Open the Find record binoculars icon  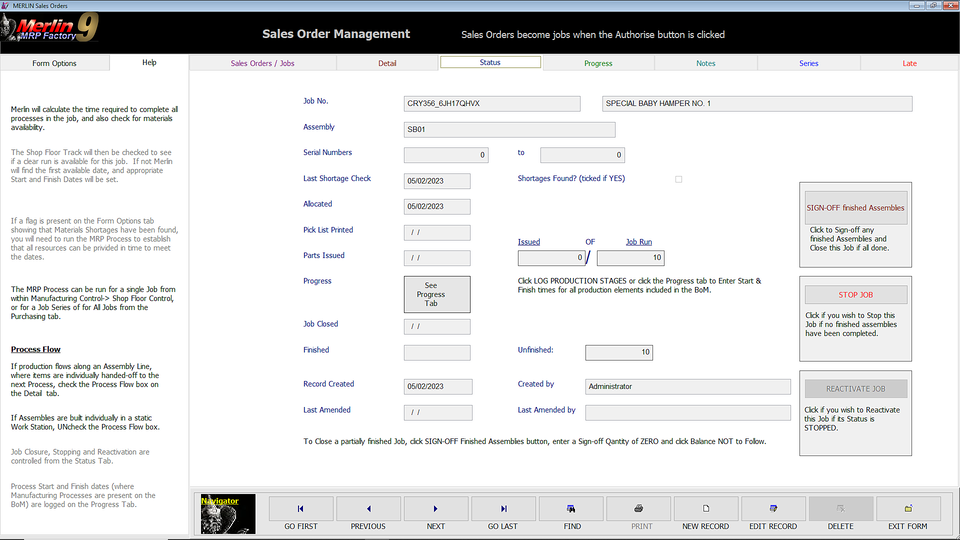[x=571, y=509]
